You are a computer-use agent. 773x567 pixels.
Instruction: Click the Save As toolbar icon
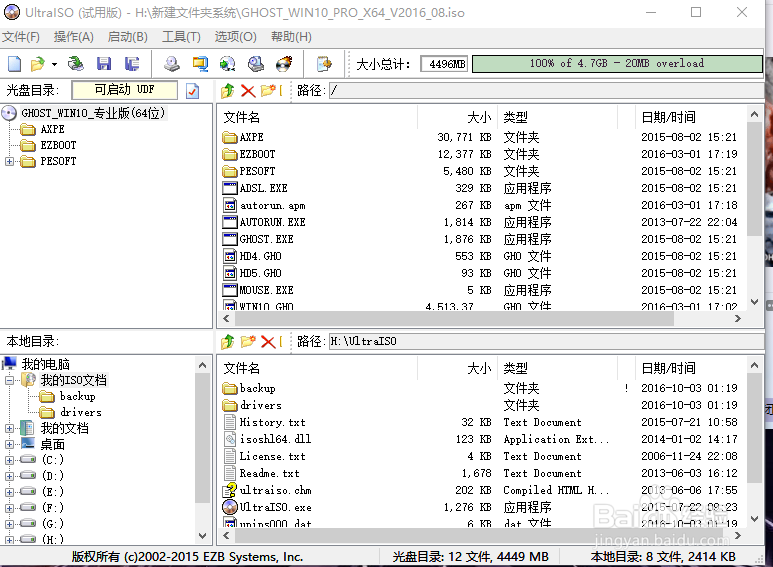tap(132, 64)
